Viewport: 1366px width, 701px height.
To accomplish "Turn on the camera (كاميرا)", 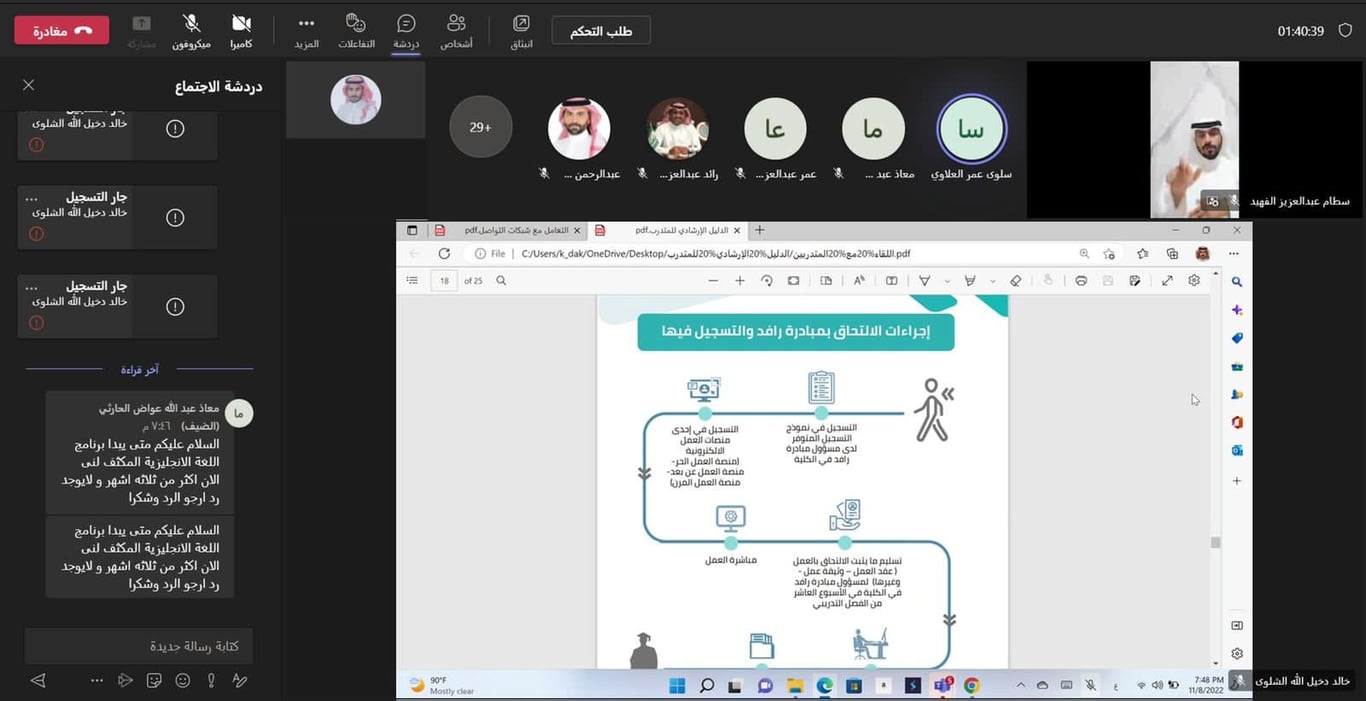I will pyautogui.click(x=241, y=30).
